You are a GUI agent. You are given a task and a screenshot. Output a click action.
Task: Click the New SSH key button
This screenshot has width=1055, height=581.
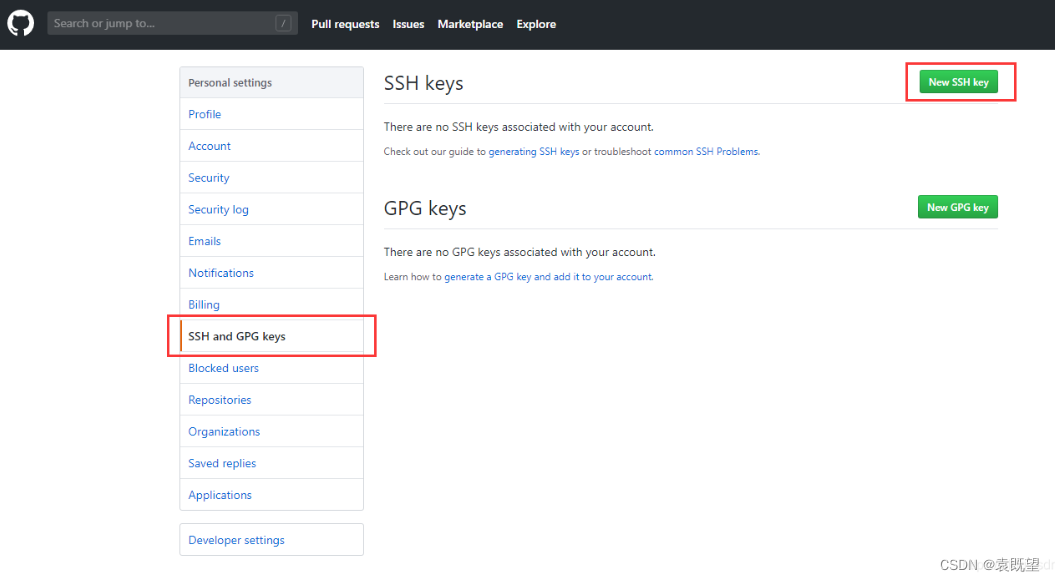[x=958, y=82]
